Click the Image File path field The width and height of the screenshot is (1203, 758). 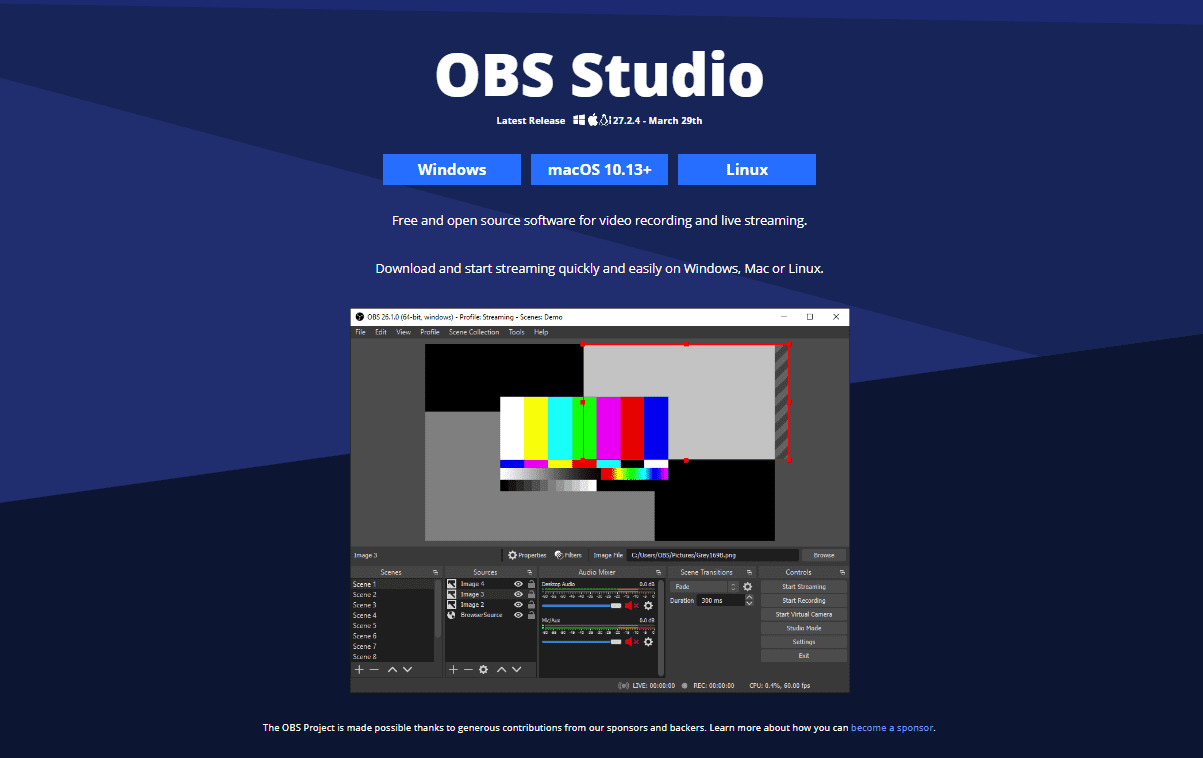click(x=711, y=555)
